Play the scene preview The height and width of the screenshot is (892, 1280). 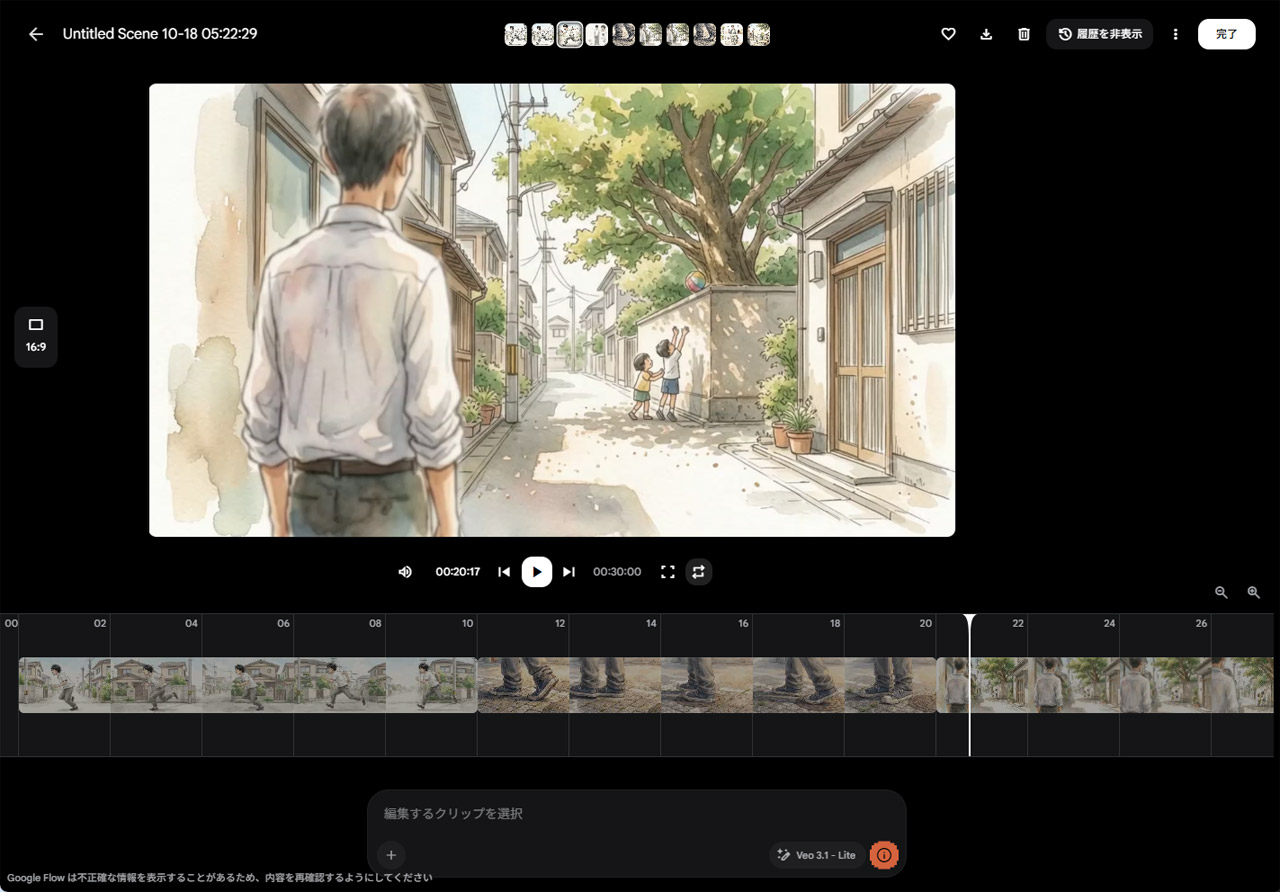tap(537, 572)
